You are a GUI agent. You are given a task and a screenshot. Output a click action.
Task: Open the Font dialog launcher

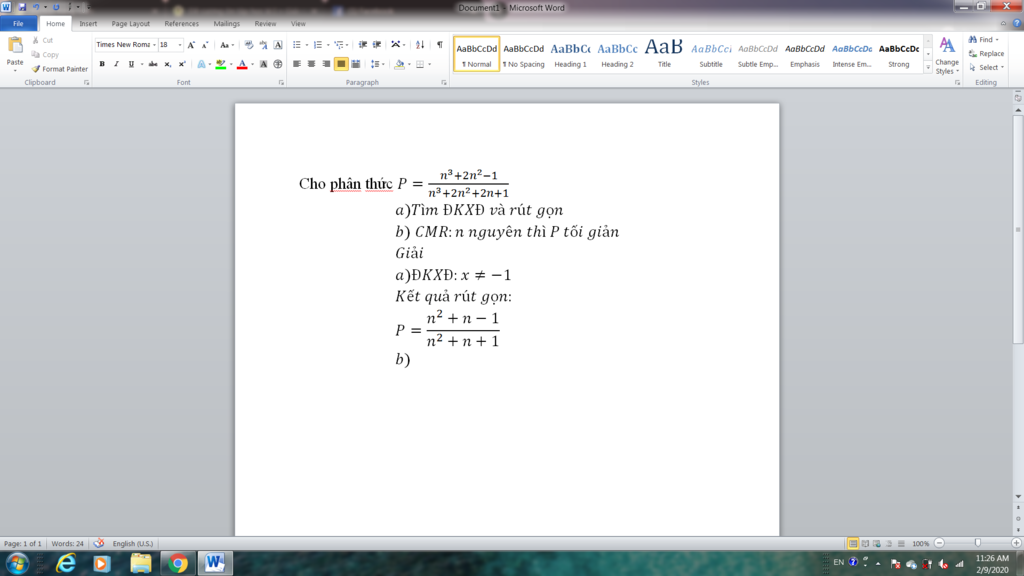(281, 83)
